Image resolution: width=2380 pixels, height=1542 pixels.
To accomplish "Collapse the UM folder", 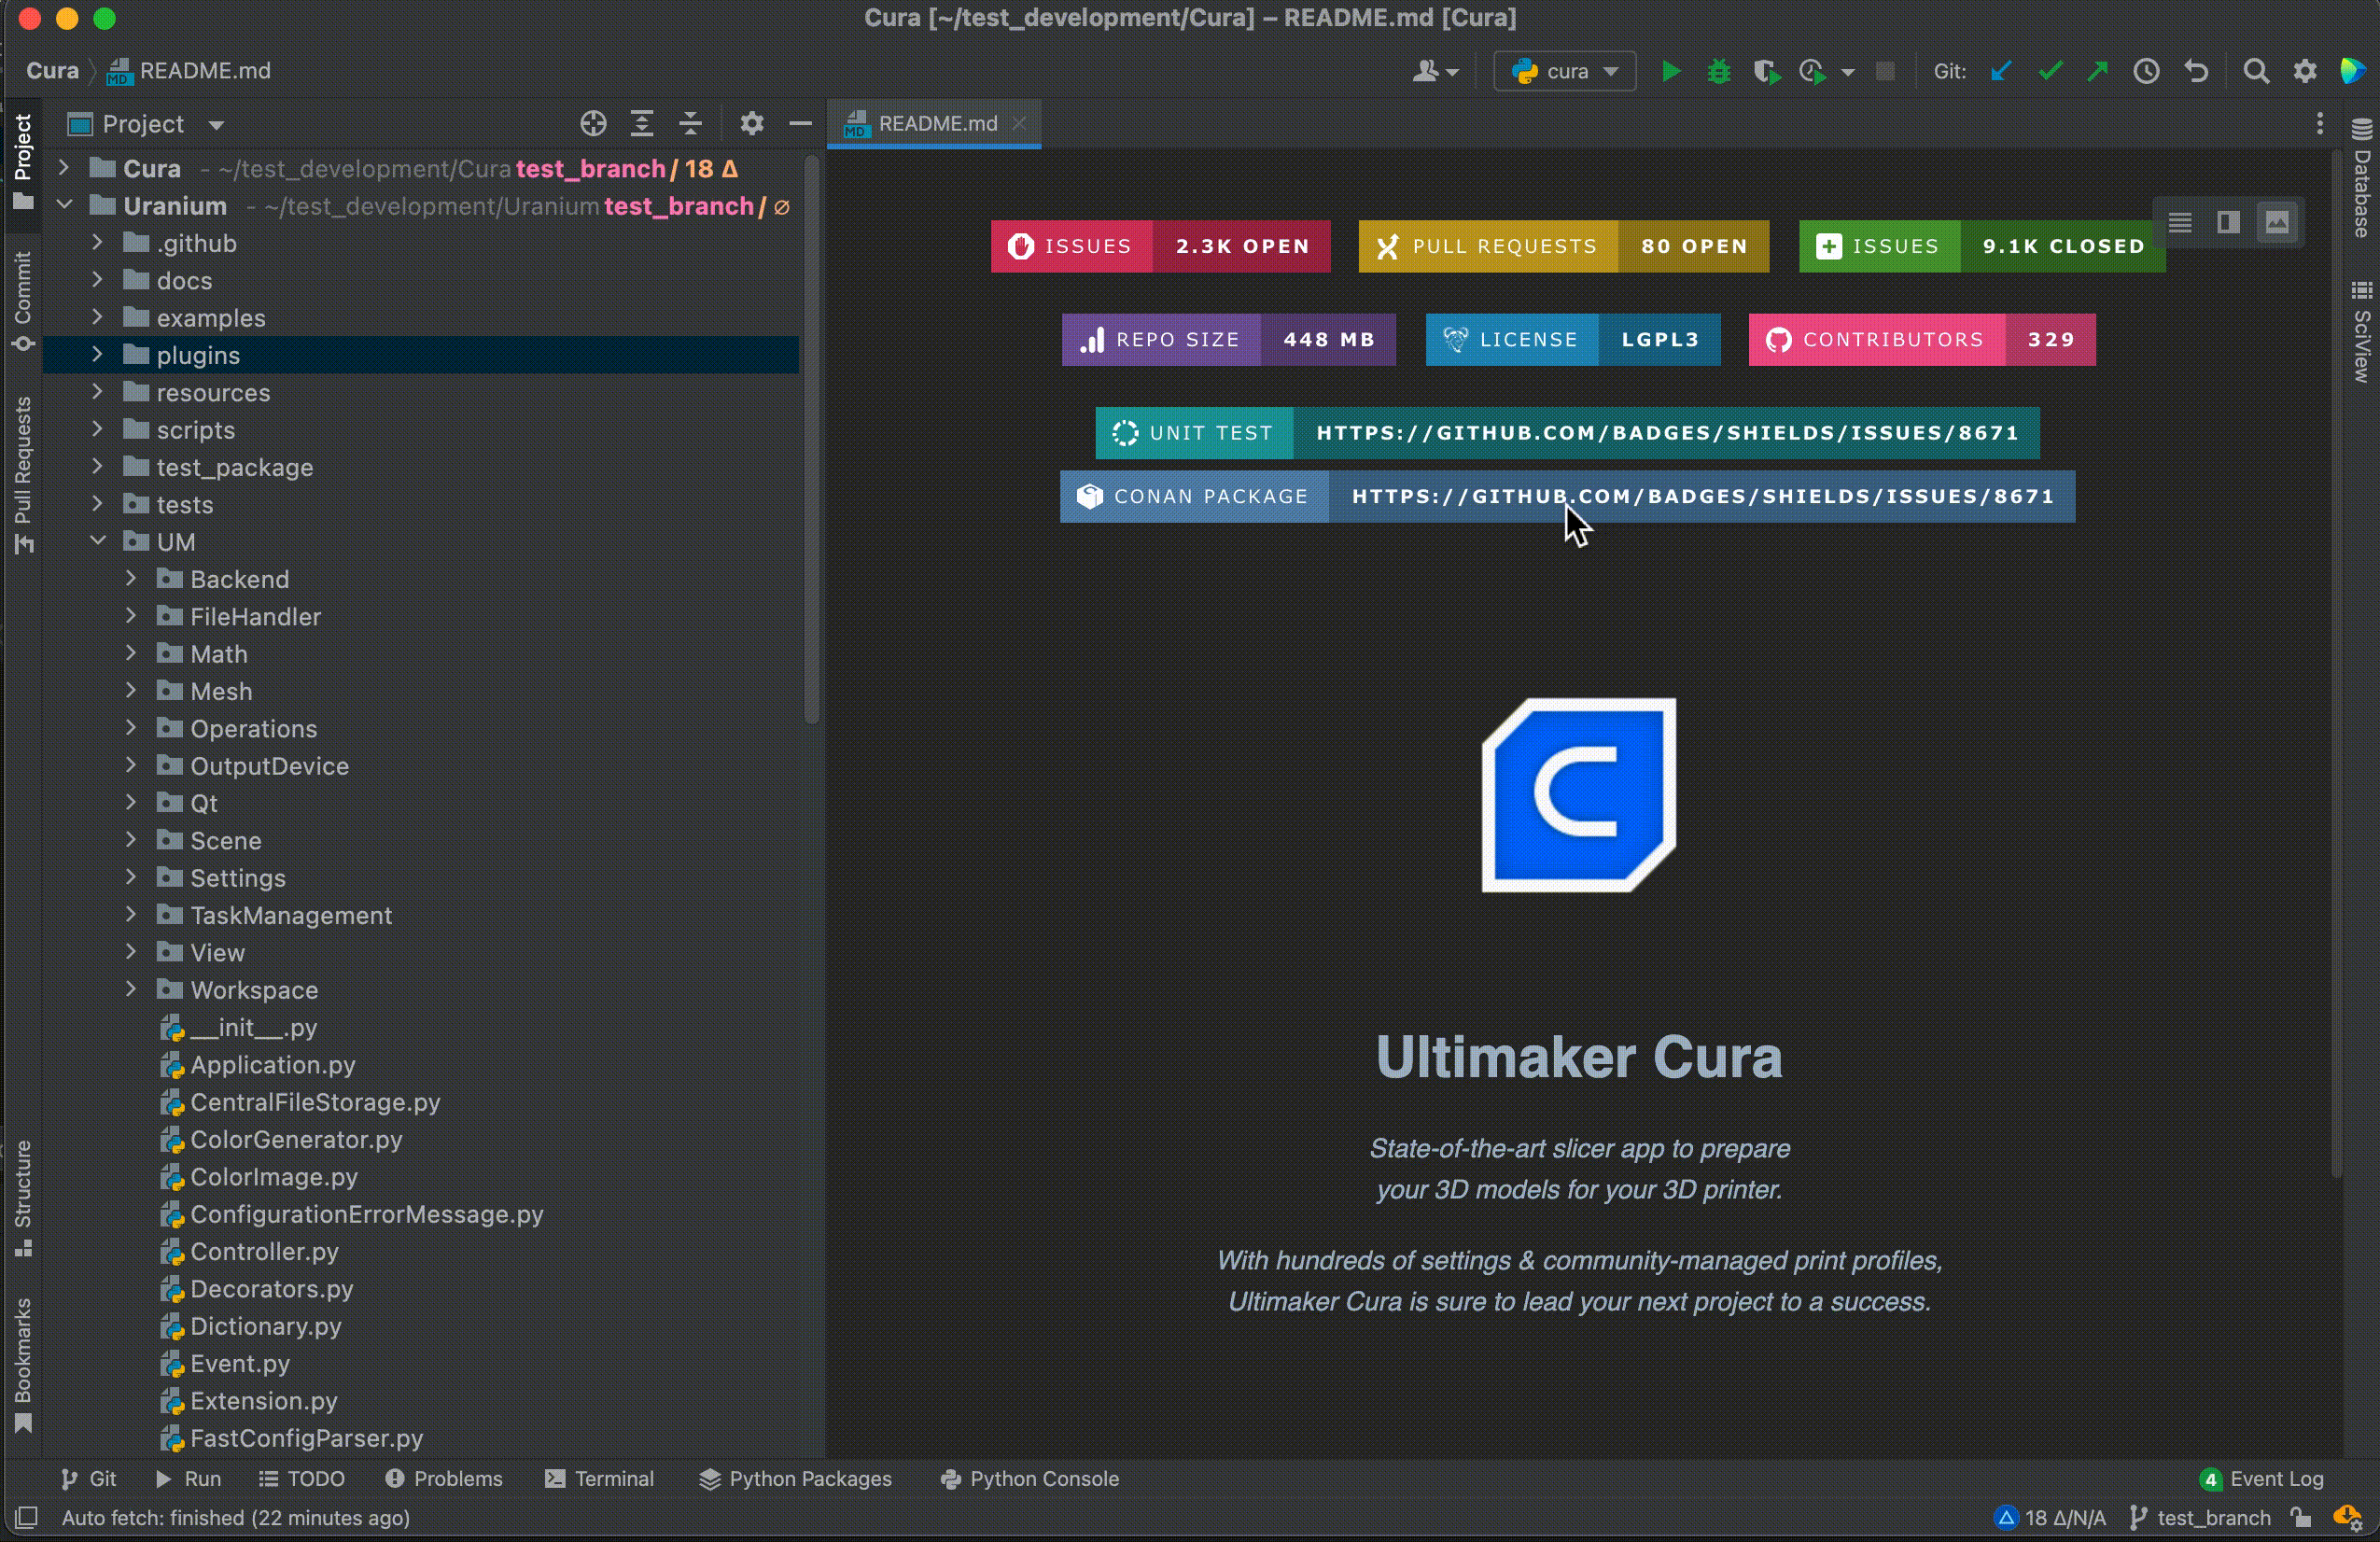I will [97, 541].
